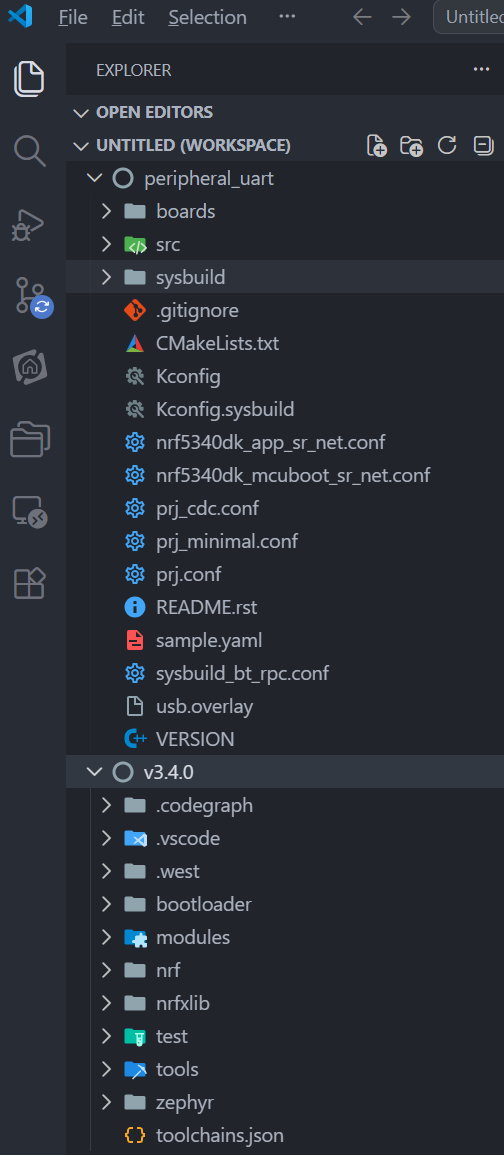Open toolchains.json file
Image resolution: width=504 pixels, height=1155 pixels.
click(x=220, y=1135)
